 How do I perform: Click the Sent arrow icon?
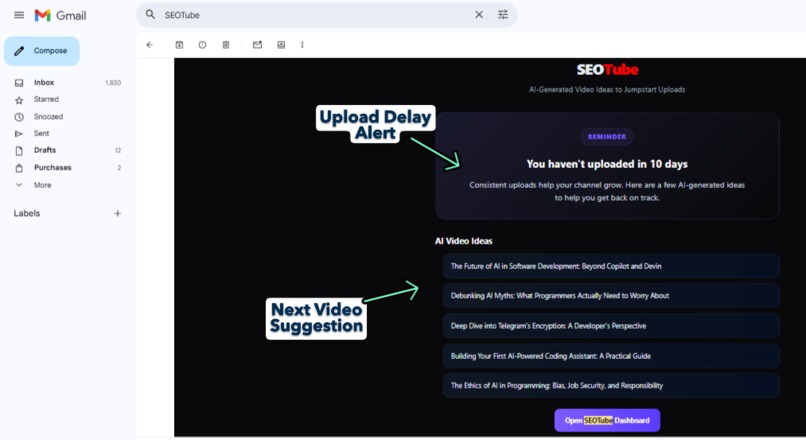19,134
